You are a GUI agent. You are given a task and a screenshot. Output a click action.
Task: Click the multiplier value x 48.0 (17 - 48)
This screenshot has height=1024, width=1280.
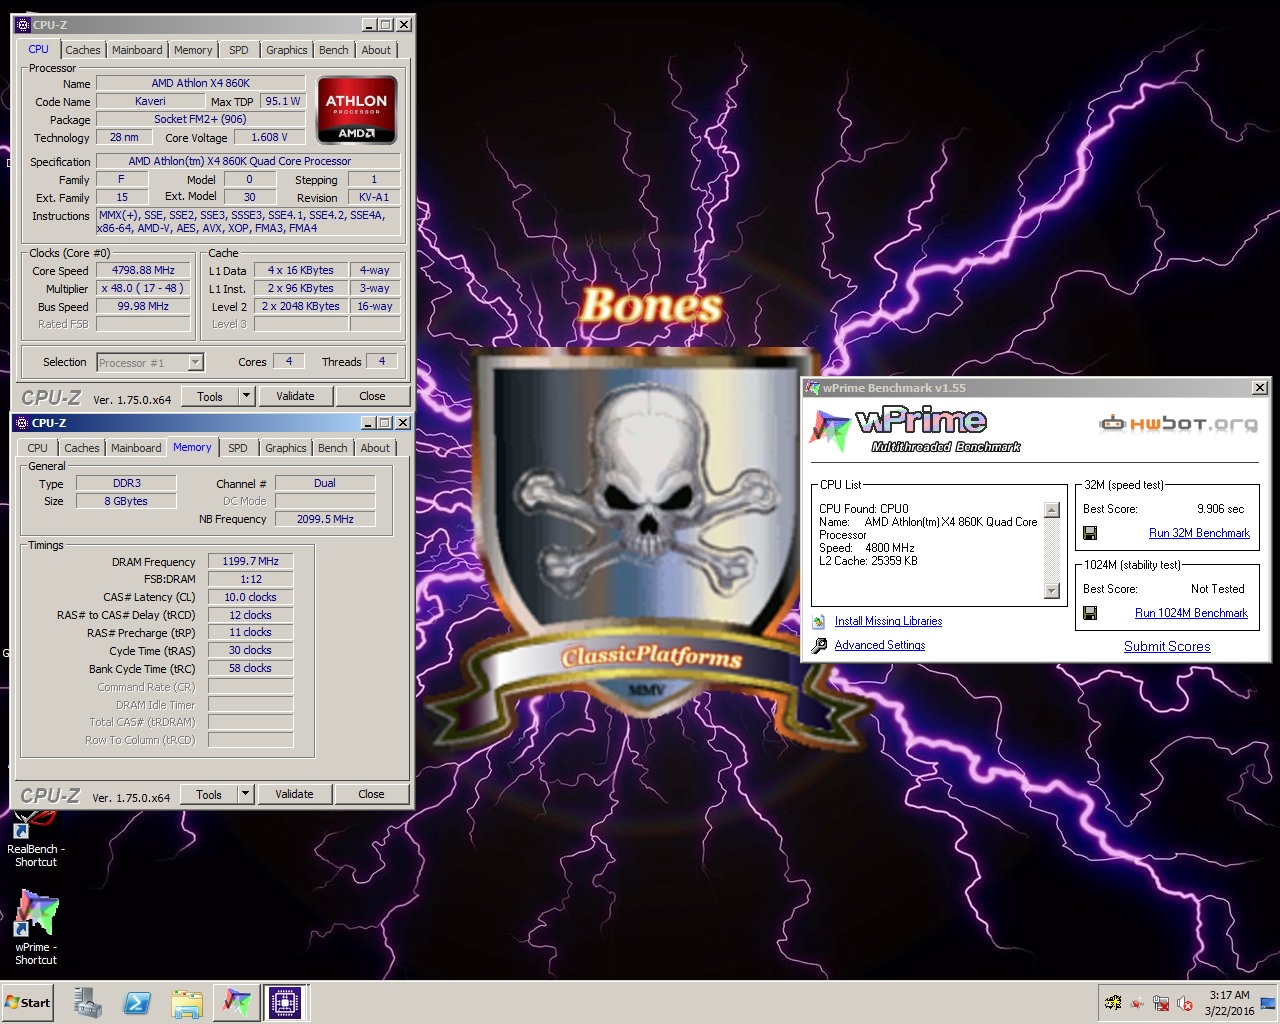[143, 288]
